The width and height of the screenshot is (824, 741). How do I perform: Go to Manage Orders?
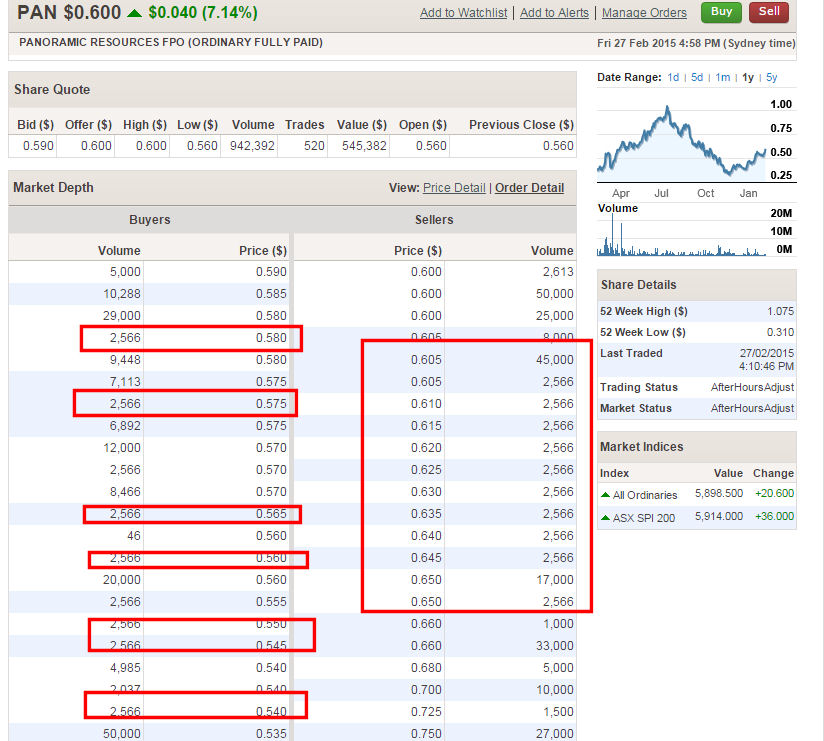644,13
